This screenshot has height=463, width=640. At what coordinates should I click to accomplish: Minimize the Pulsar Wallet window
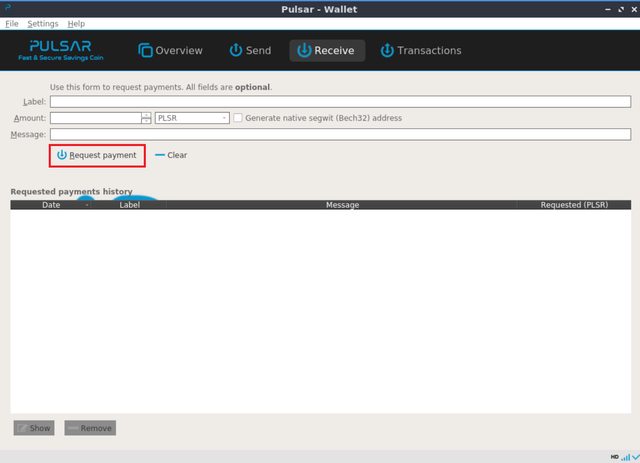tap(608, 9)
